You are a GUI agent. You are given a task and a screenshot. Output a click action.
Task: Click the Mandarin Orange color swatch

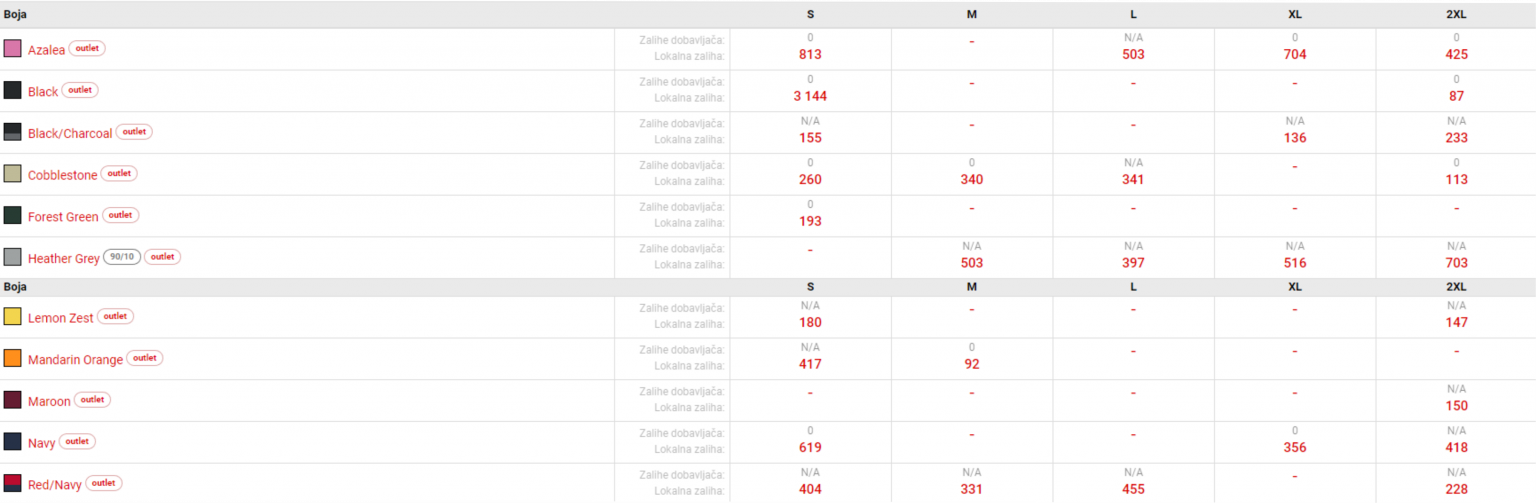[x=12, y=359]
